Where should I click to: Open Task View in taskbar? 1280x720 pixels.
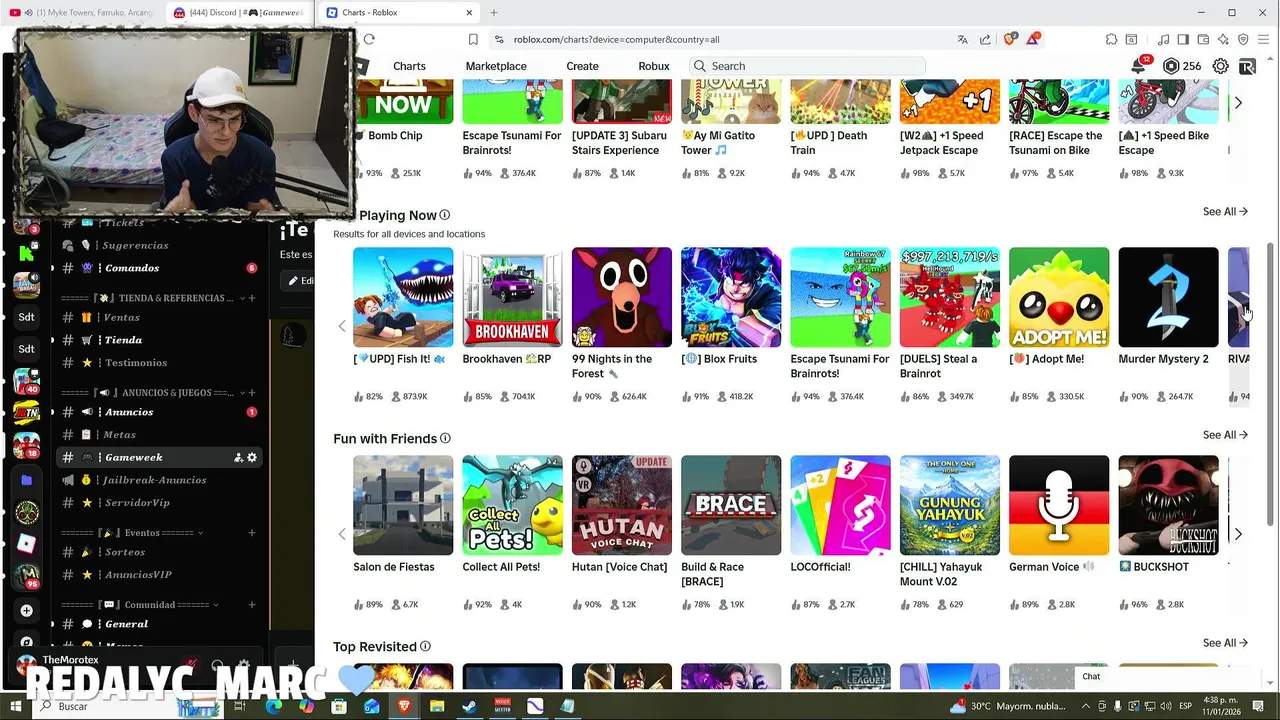tap(241, 706)
